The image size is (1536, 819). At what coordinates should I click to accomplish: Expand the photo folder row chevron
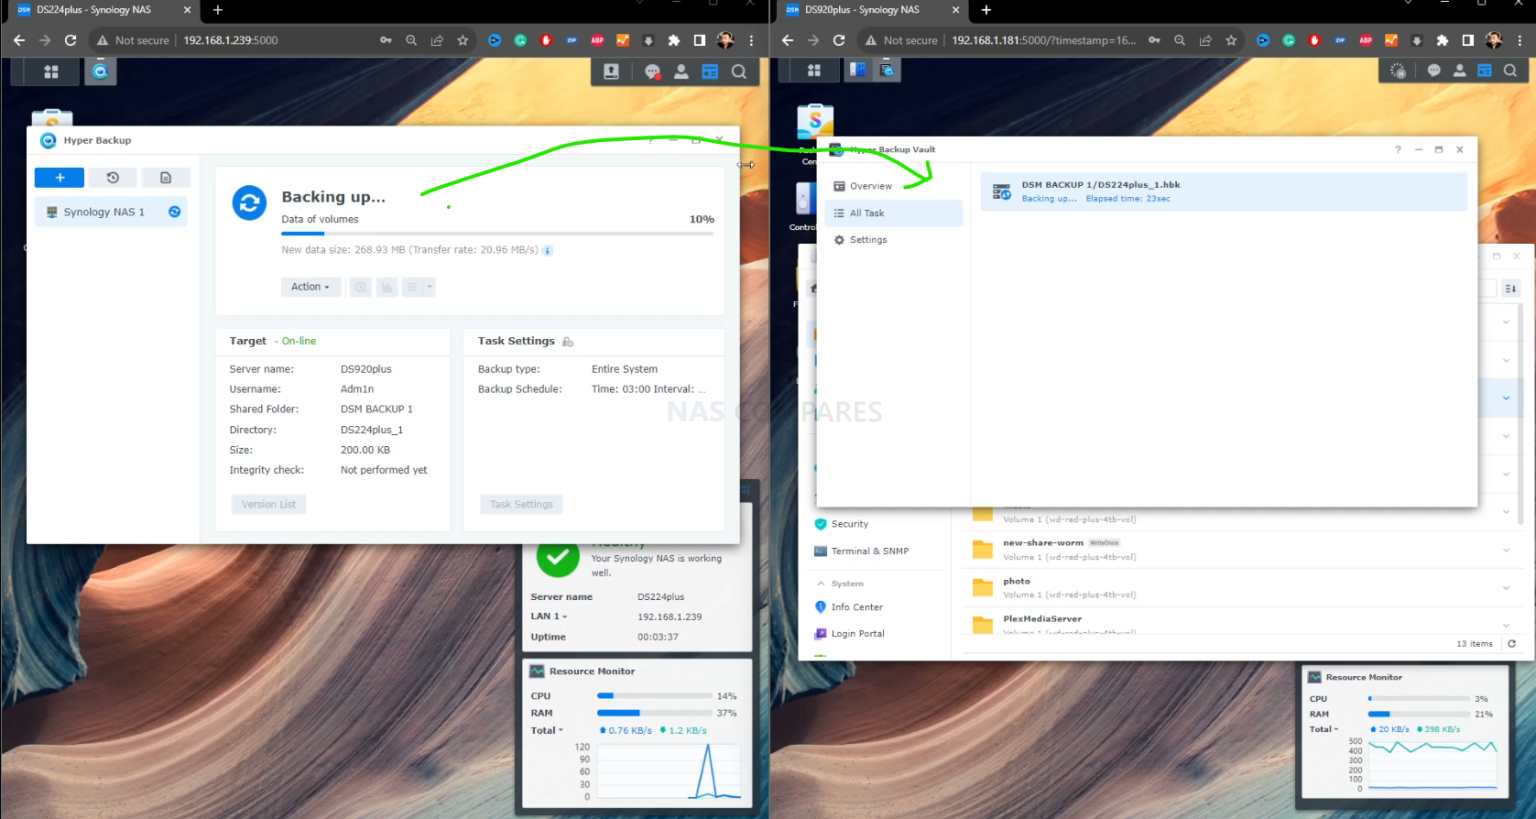pos(1507,587)
